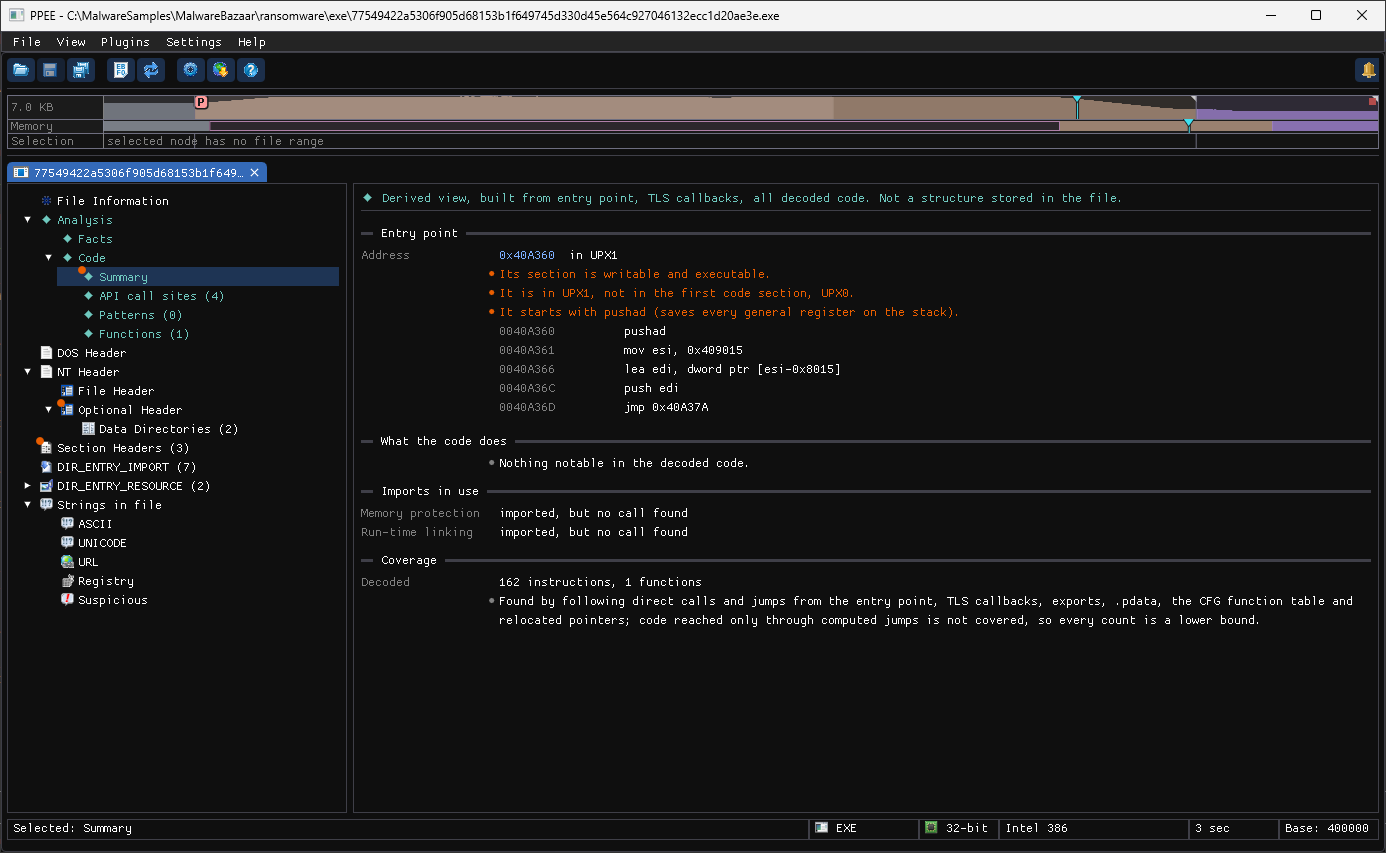Open the Facts analysis node

pos(95,239)
